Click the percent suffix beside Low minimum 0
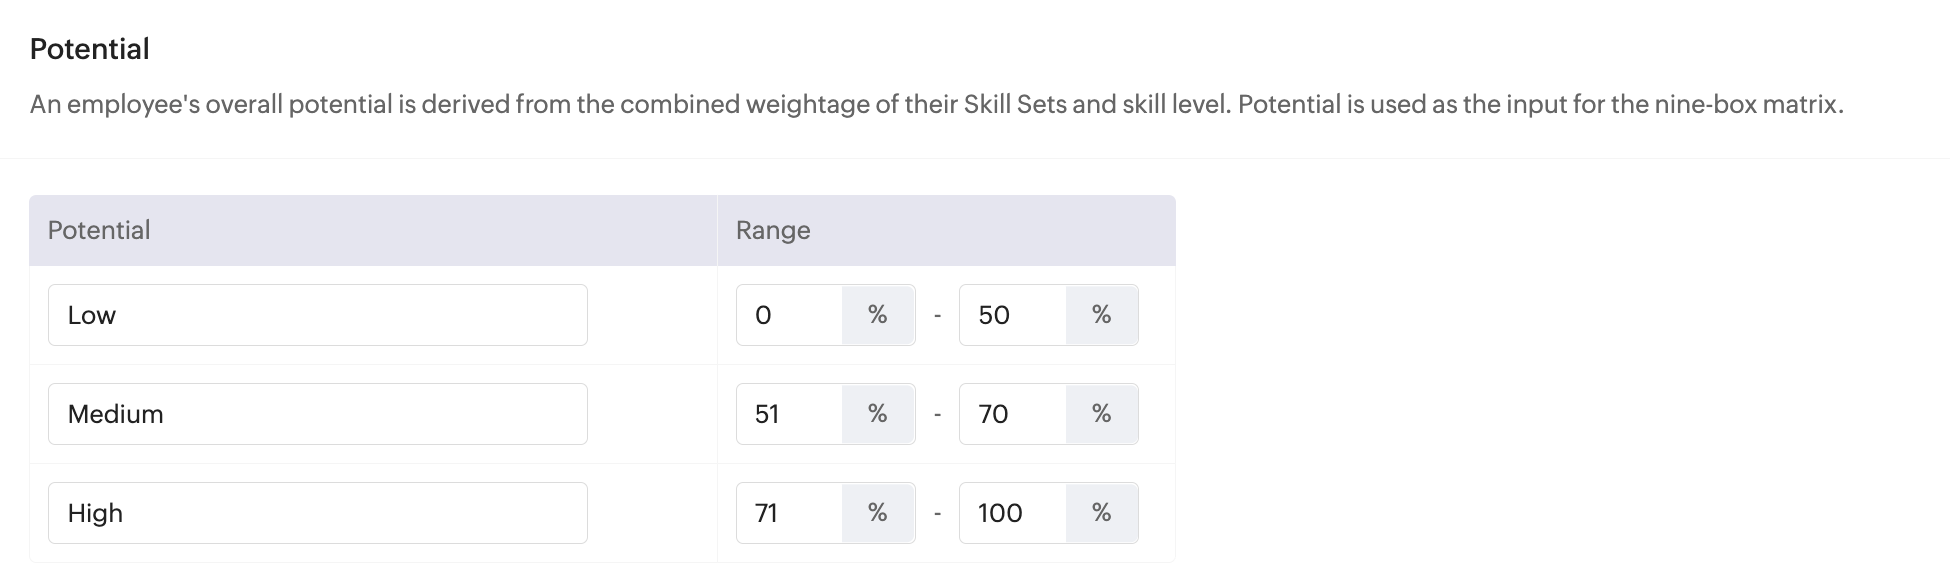Image resolution: width=1950 pixels, height=586 pixels. point(878,315)
